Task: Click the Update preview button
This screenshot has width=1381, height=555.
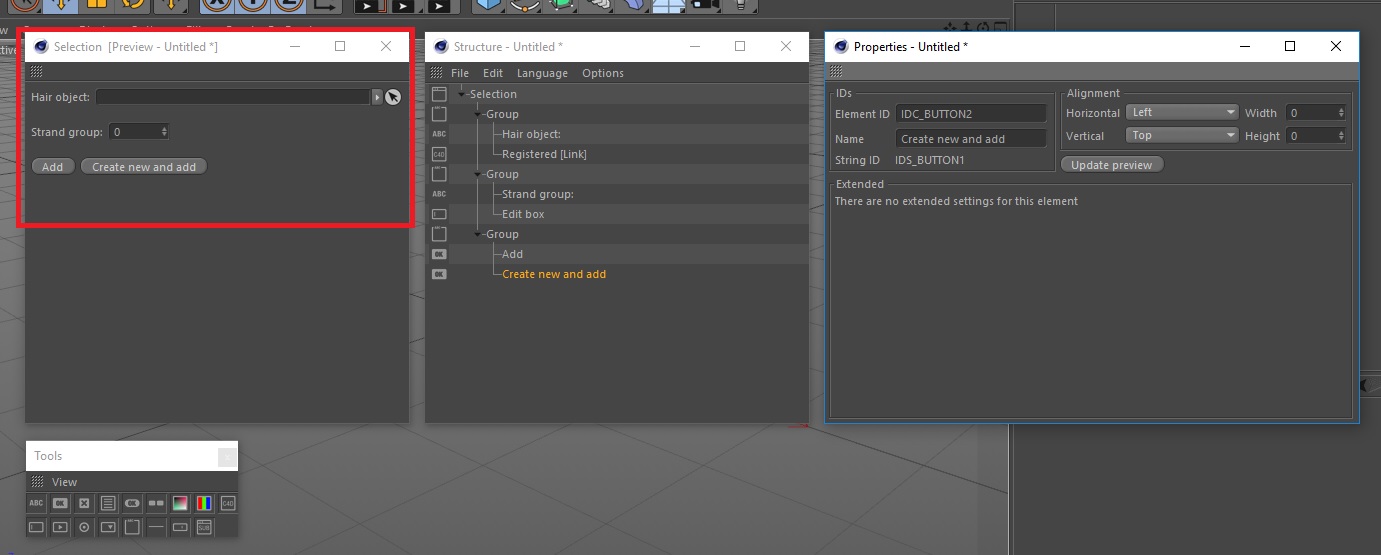Action: (x=1111, y=165)
